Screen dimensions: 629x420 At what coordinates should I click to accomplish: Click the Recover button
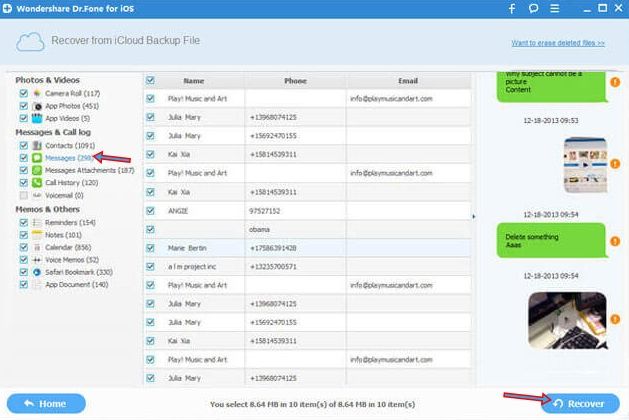[x=580, y=404]
